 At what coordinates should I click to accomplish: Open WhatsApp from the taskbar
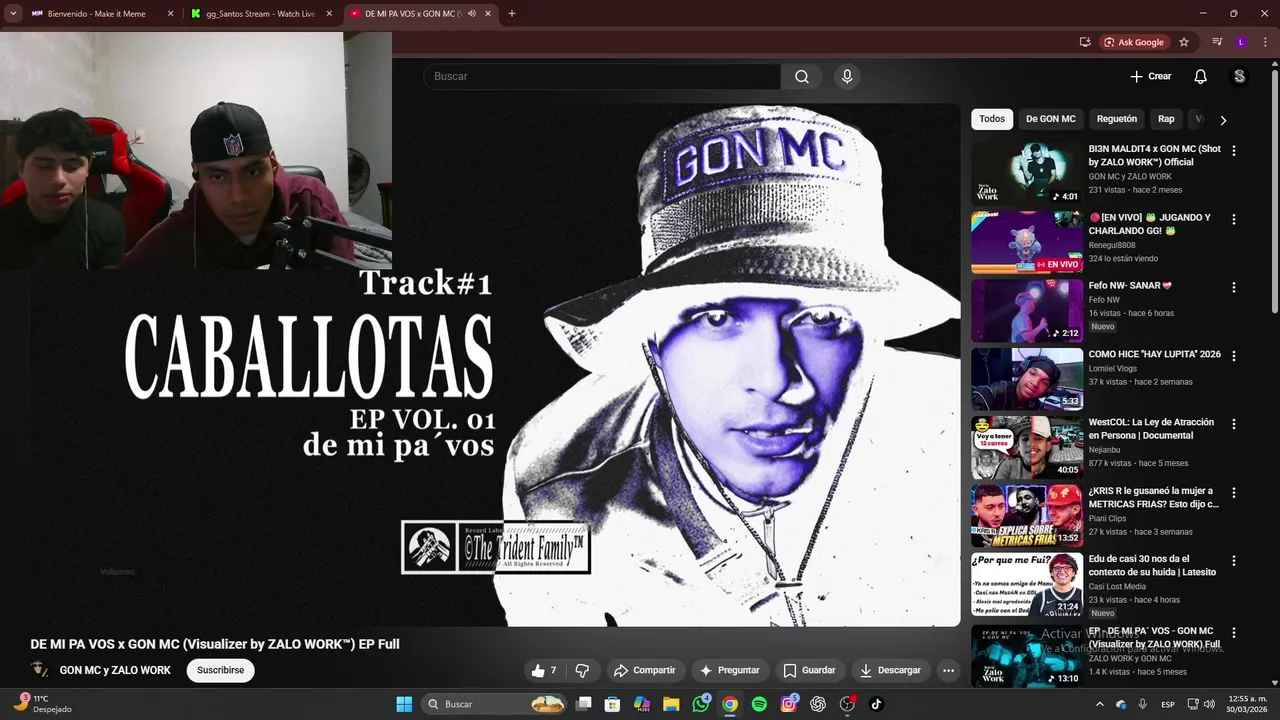pyautogui.click(x=701, y=704)
